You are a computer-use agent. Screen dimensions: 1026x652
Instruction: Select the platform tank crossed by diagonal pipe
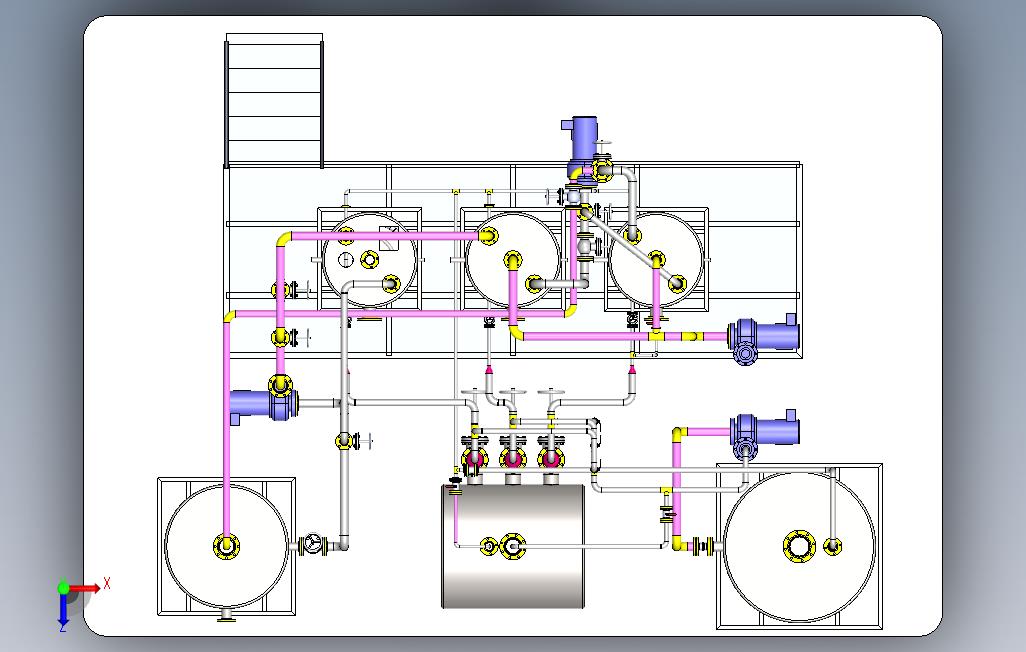[656, 259]
